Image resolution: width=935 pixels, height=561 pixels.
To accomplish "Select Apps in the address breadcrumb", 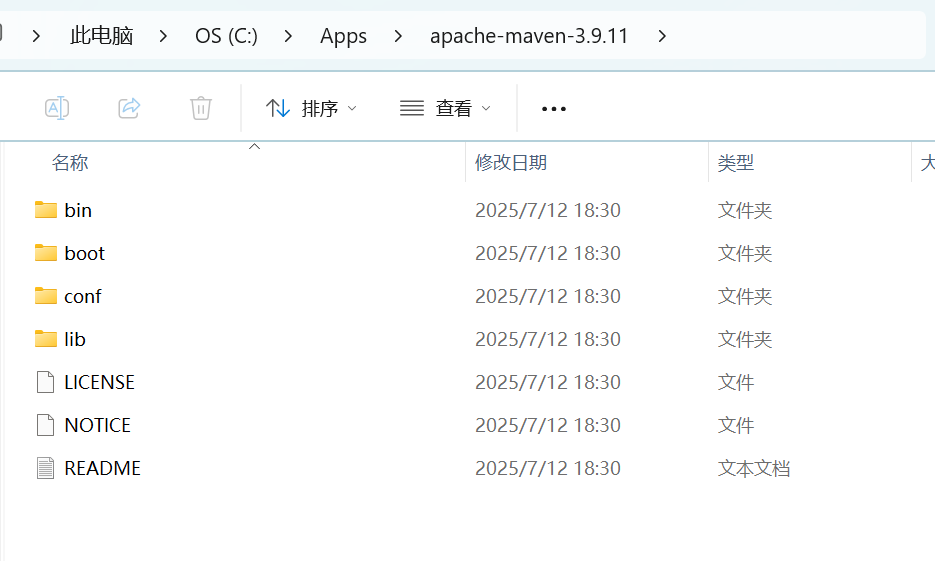I will point(343,36).
